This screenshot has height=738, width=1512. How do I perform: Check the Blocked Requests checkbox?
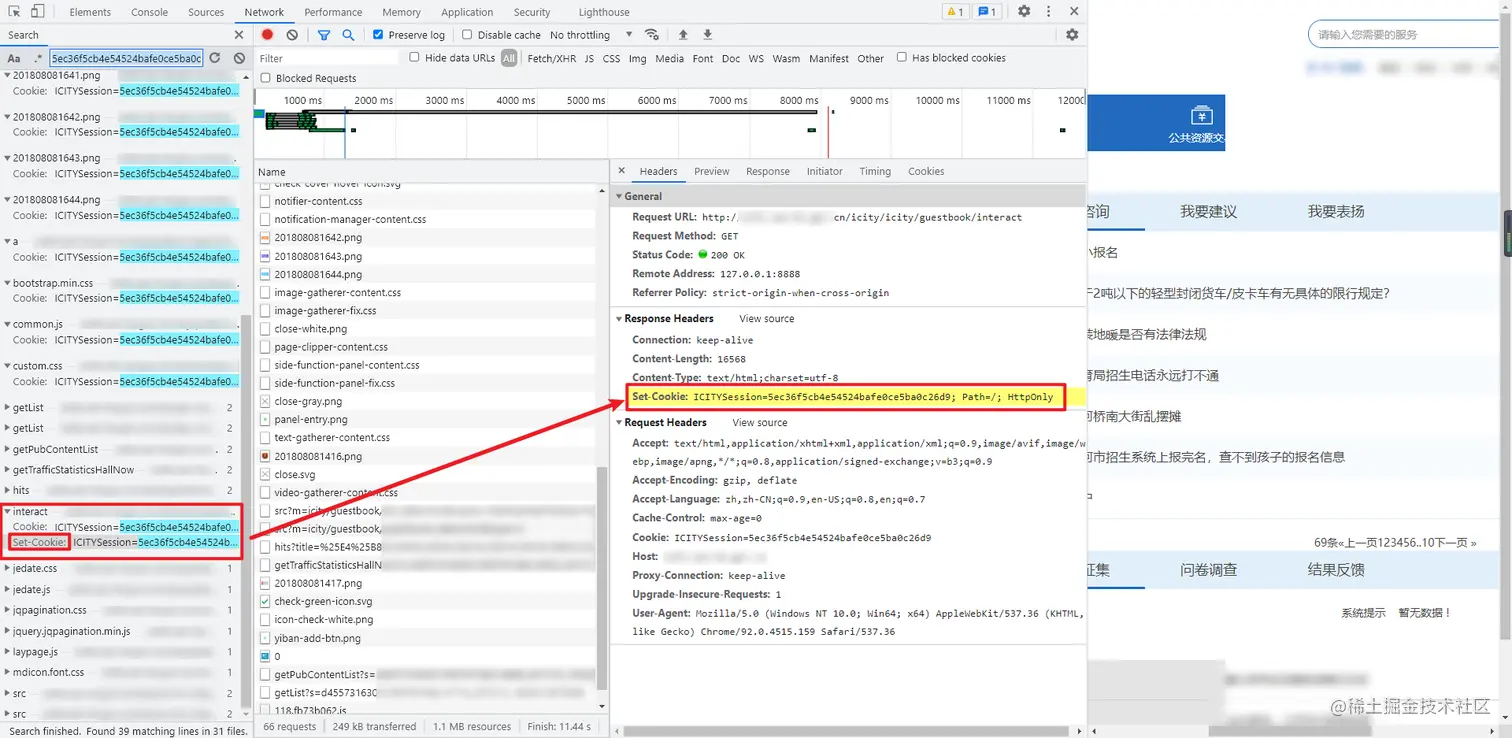point(265,78)
